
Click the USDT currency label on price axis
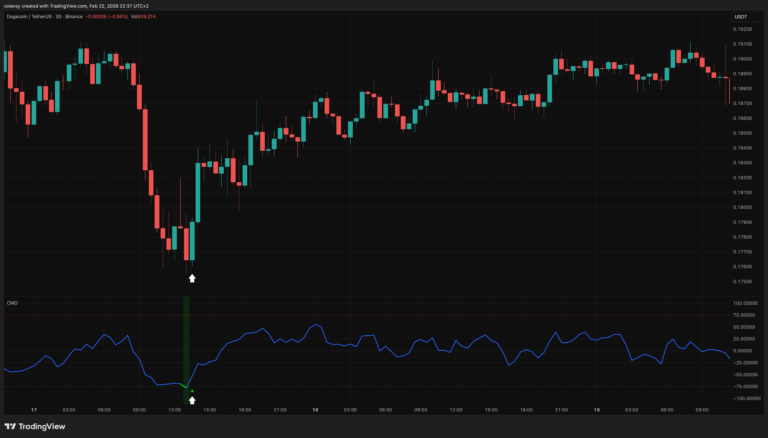[x=741, y=17]
